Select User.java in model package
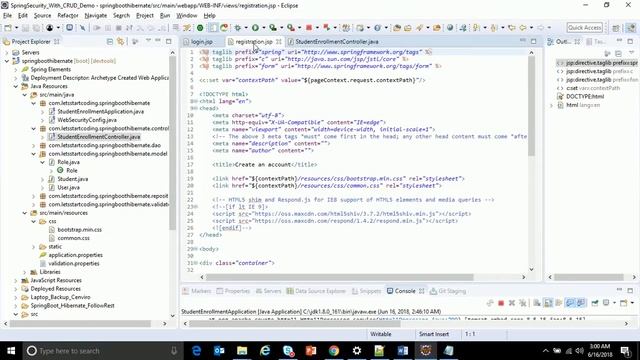This screenshot has width=640, height=360. pyautogui.click(x=68, y=187)
